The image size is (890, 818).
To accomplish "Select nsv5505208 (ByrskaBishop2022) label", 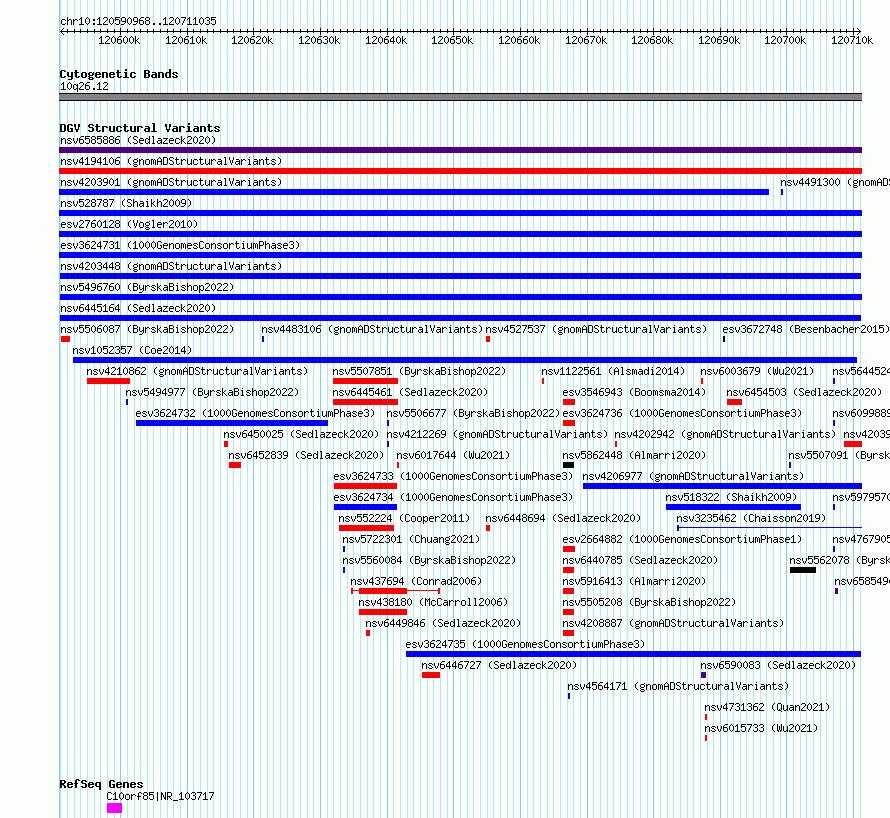I will [x=649, y=602].
